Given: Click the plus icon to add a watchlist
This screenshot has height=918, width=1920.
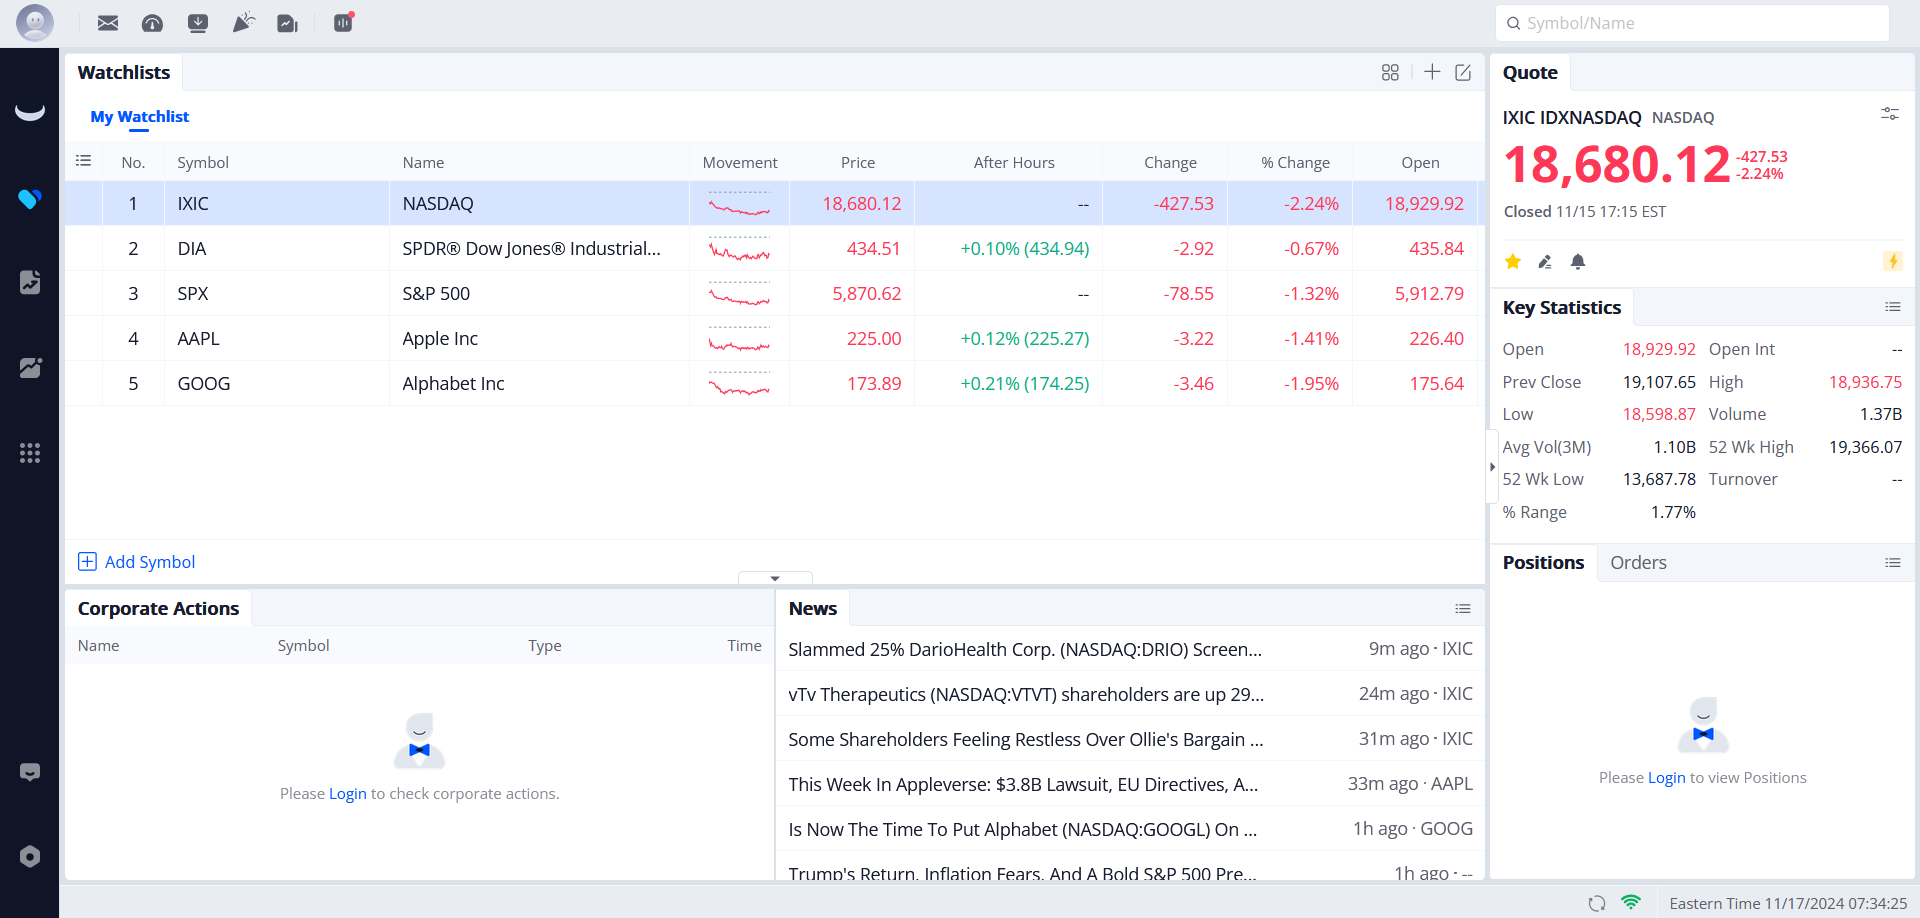Looking at the screenshot, I should 1432,72.
